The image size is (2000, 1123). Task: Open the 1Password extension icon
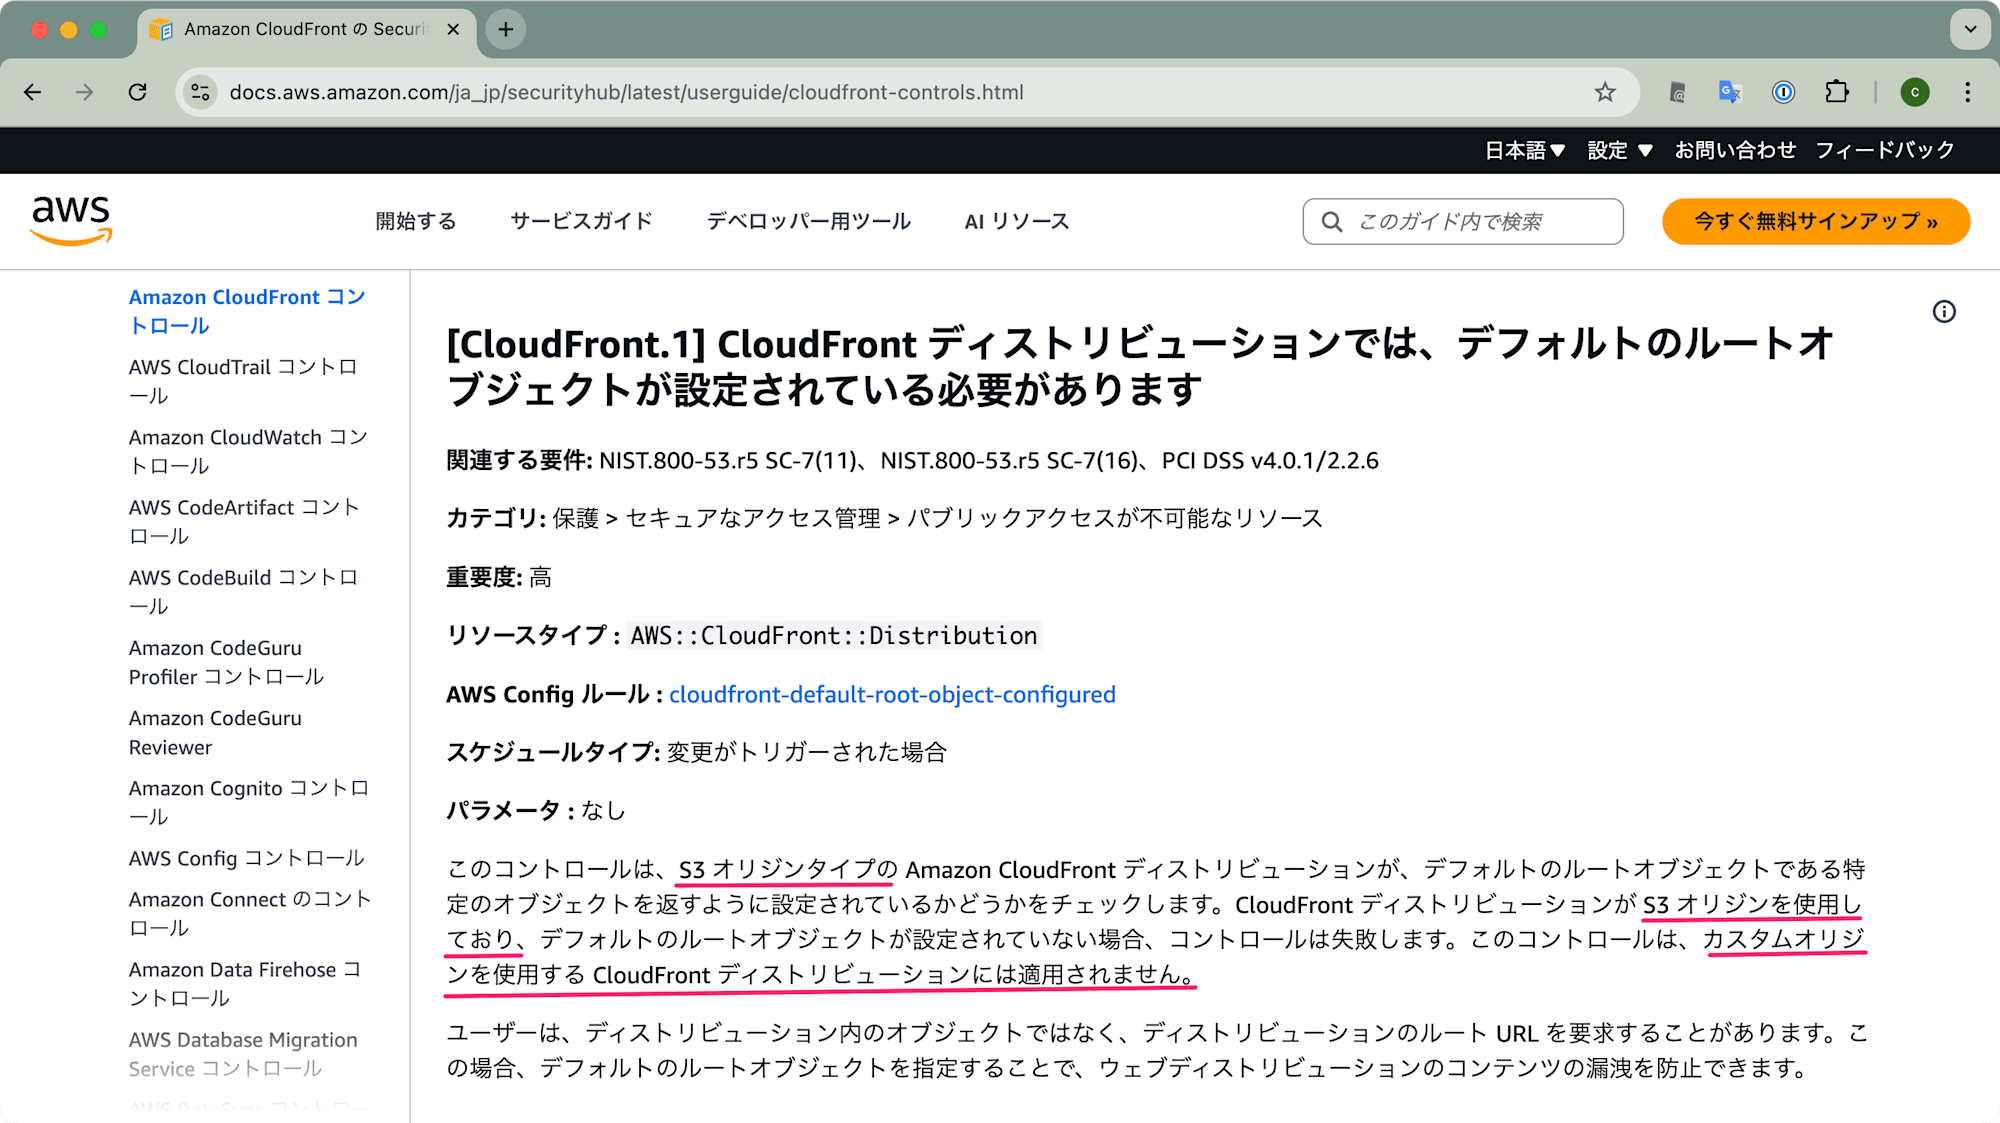point(1783,92)
